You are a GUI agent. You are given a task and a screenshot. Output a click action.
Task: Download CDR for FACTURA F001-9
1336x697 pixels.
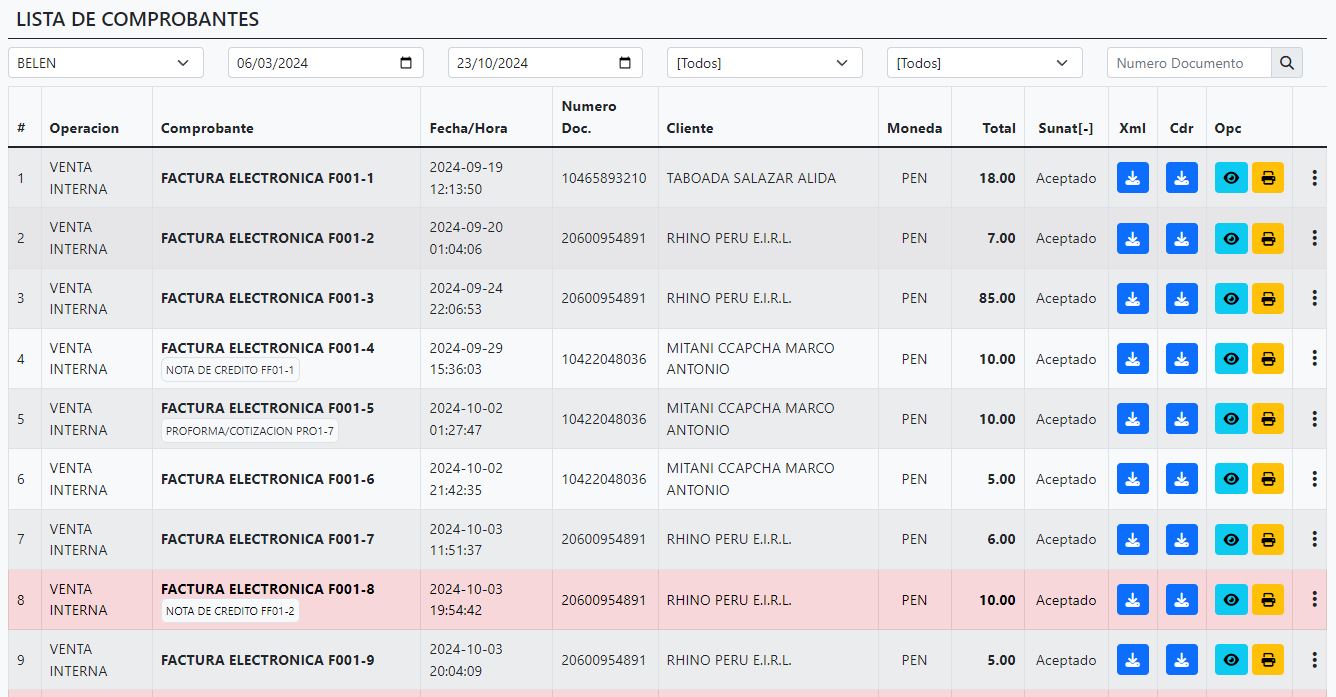coord(1181,660)
